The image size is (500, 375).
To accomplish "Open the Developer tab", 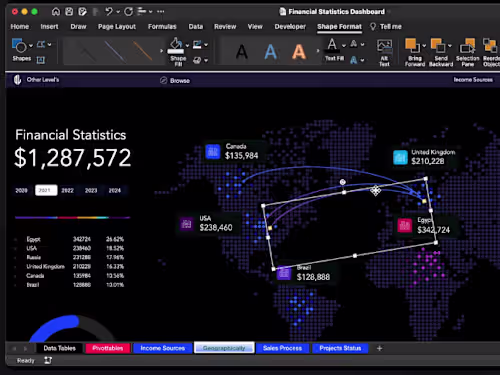I will pyautogui.click(x=290, y=27).
